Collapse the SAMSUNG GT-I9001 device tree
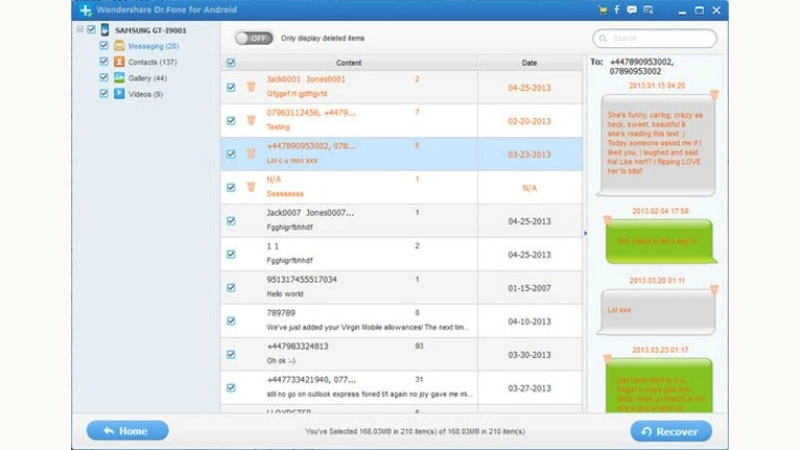 coord(80,30)
